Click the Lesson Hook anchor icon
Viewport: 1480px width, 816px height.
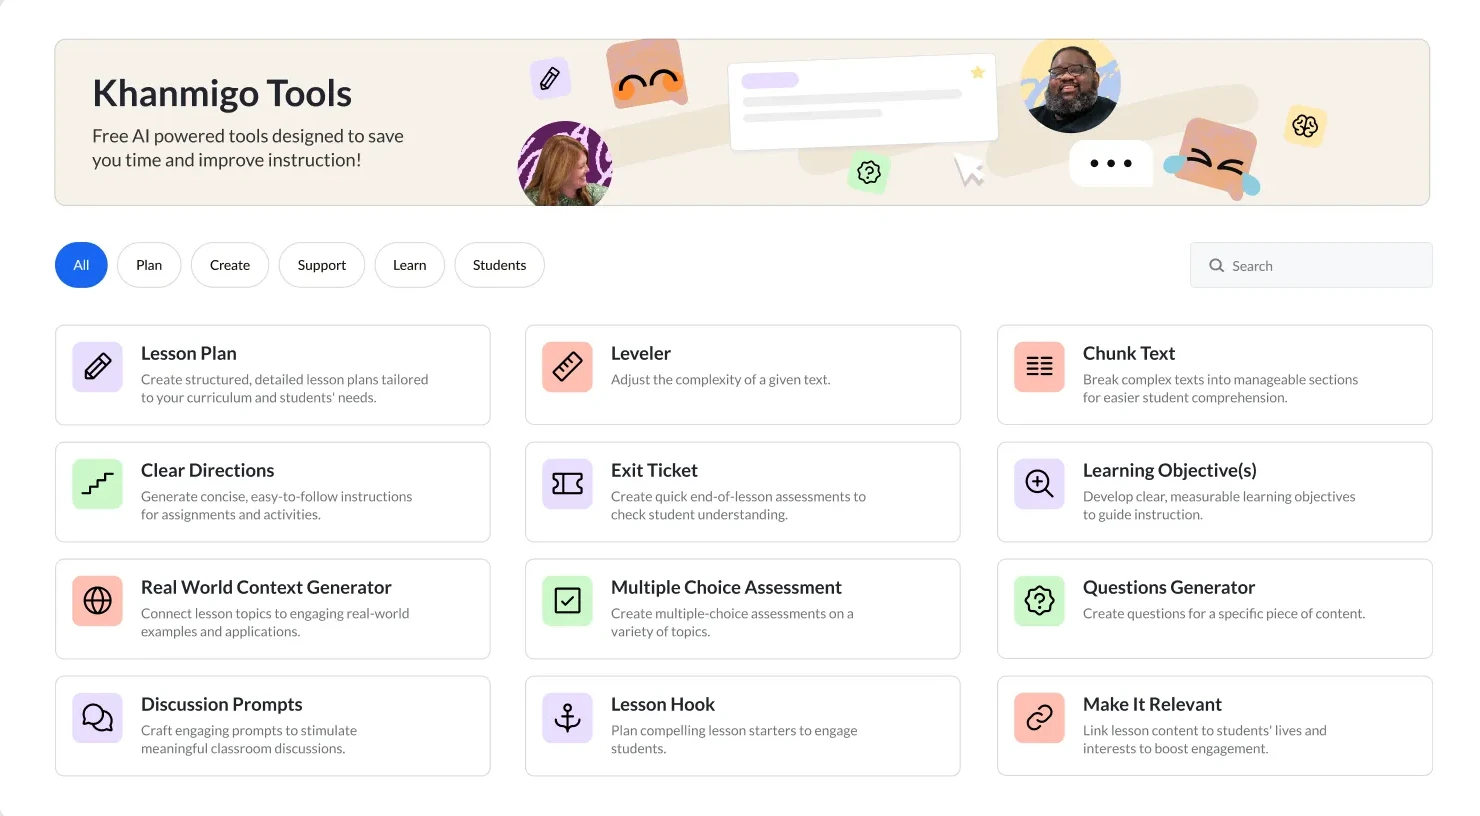click(x=567, y=717)
